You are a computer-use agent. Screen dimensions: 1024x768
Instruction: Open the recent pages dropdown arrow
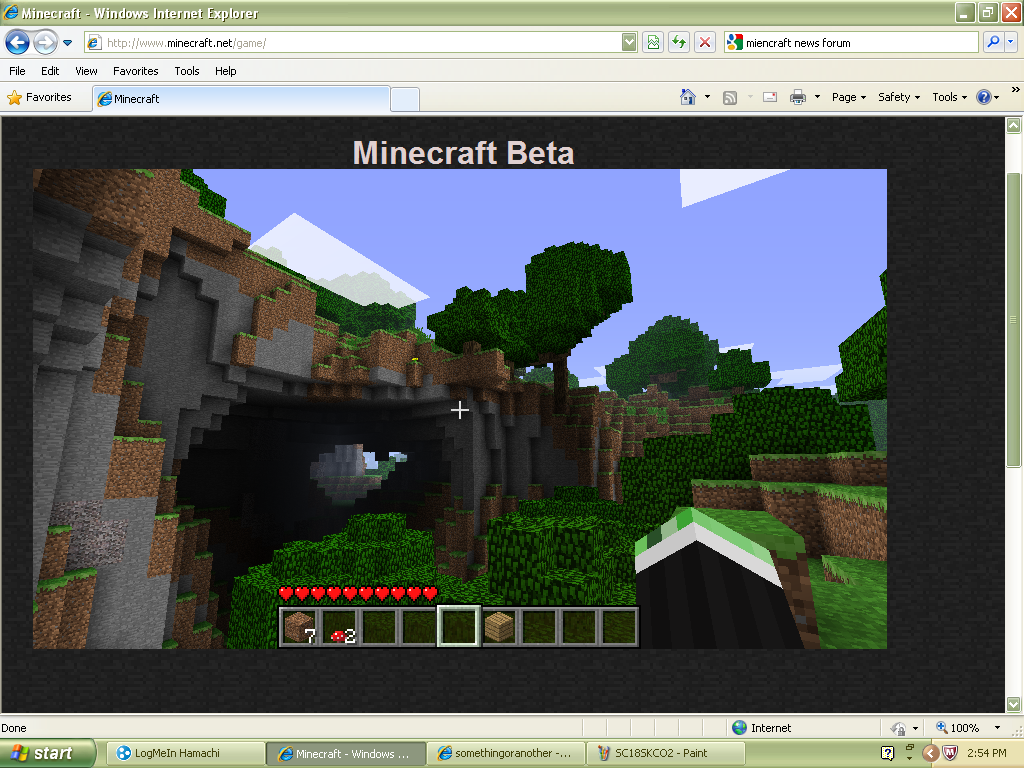[67, 43]
